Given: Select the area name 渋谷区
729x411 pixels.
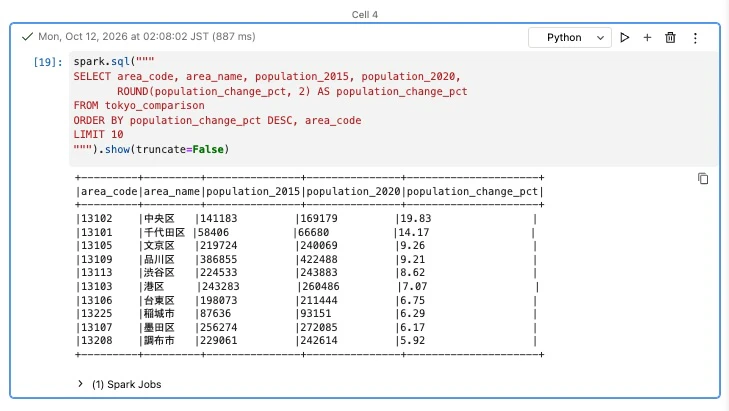Looking at the screenshot, I should [159, 272].
